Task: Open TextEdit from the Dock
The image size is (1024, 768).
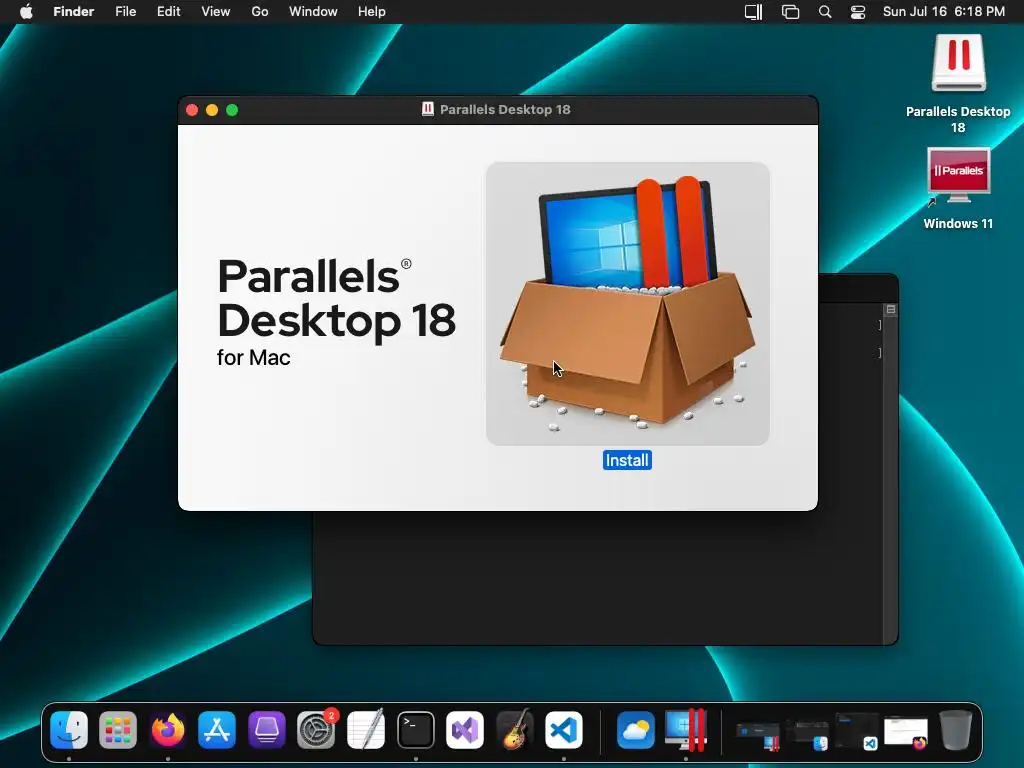Action: click(366, 729)
